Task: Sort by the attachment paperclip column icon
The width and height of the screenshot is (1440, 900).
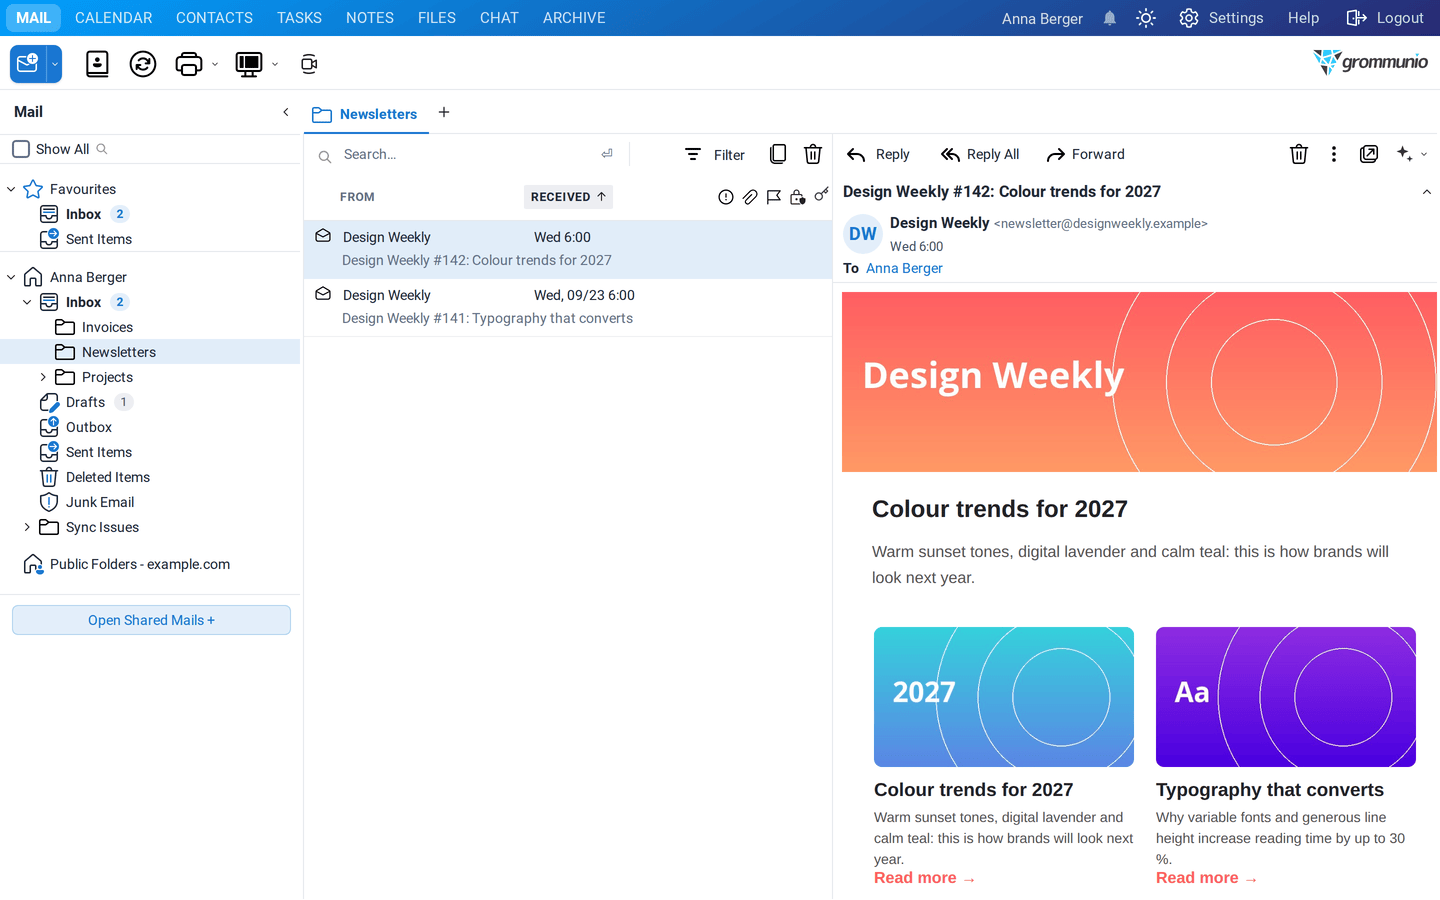Action: pos(750,197)
